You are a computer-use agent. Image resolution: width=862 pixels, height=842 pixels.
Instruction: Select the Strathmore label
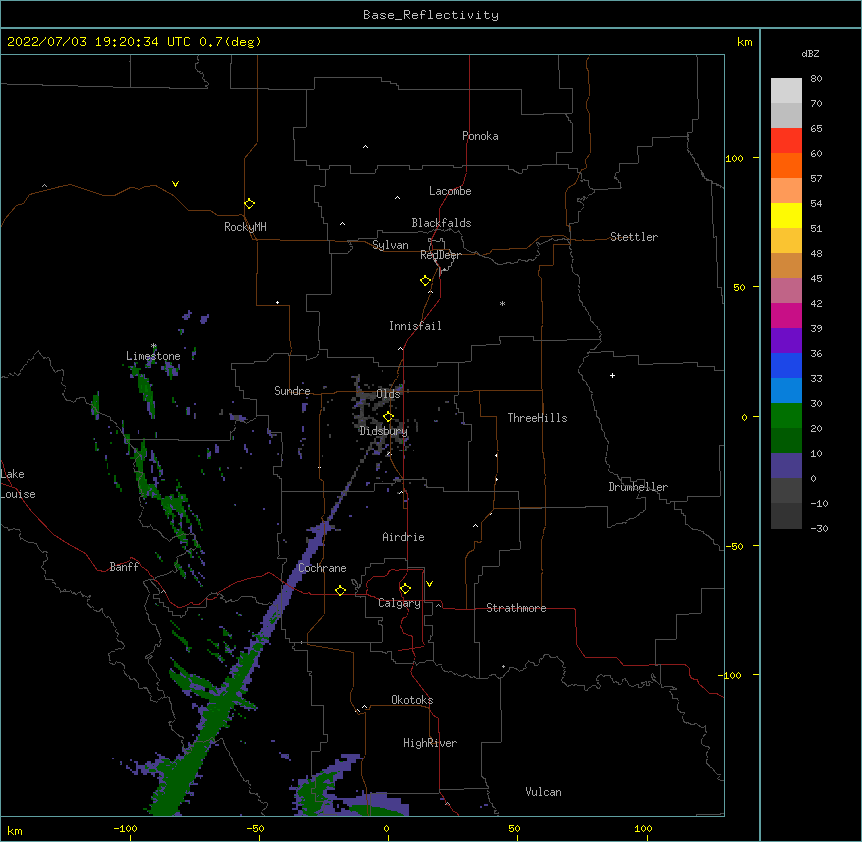516,608
